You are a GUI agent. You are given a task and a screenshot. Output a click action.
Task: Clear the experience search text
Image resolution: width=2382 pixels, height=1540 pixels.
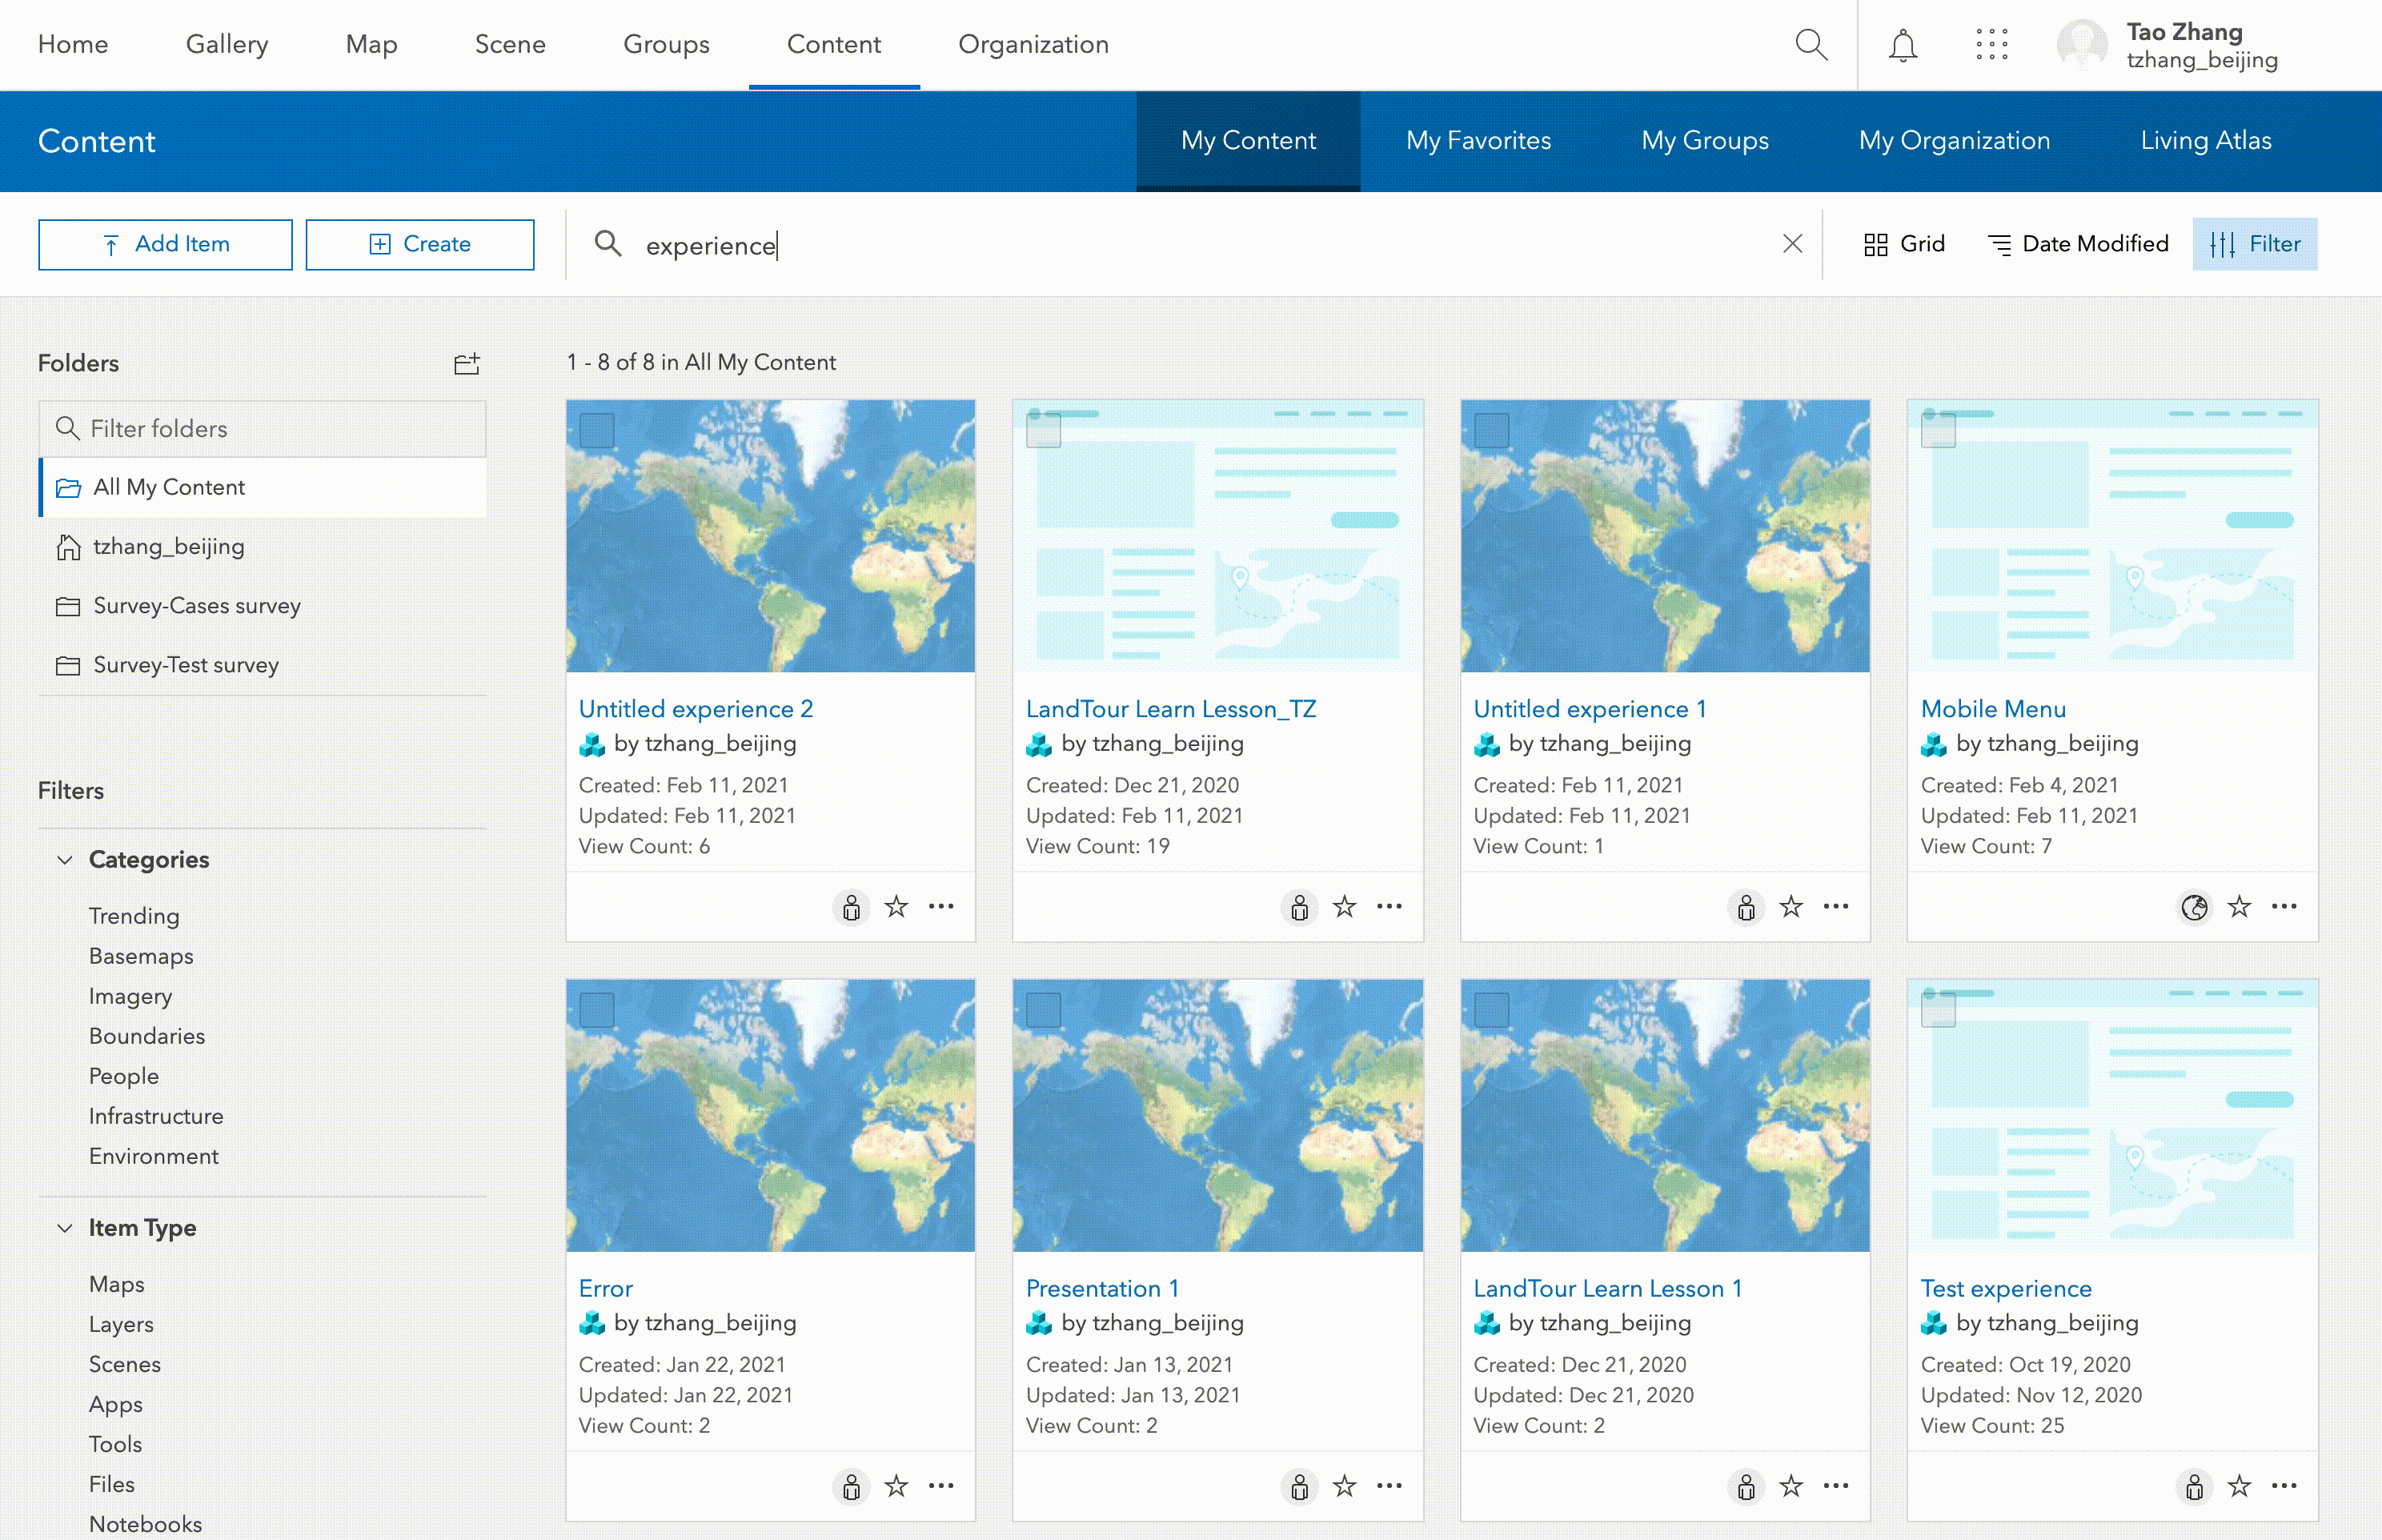pyautogui.click(x=1792, y=244)
